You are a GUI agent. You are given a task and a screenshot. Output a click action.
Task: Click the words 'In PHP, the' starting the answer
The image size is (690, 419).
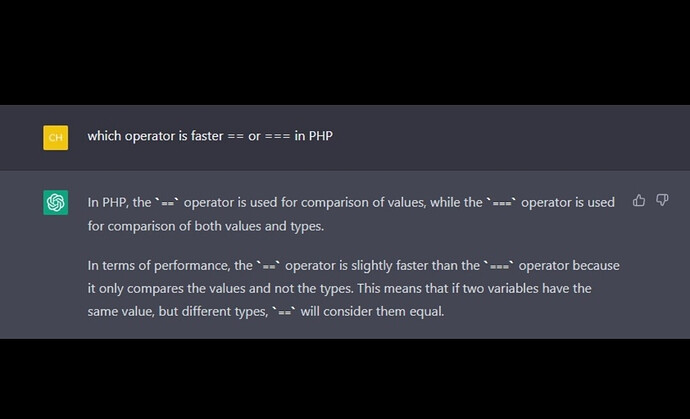tap(120, 203)
